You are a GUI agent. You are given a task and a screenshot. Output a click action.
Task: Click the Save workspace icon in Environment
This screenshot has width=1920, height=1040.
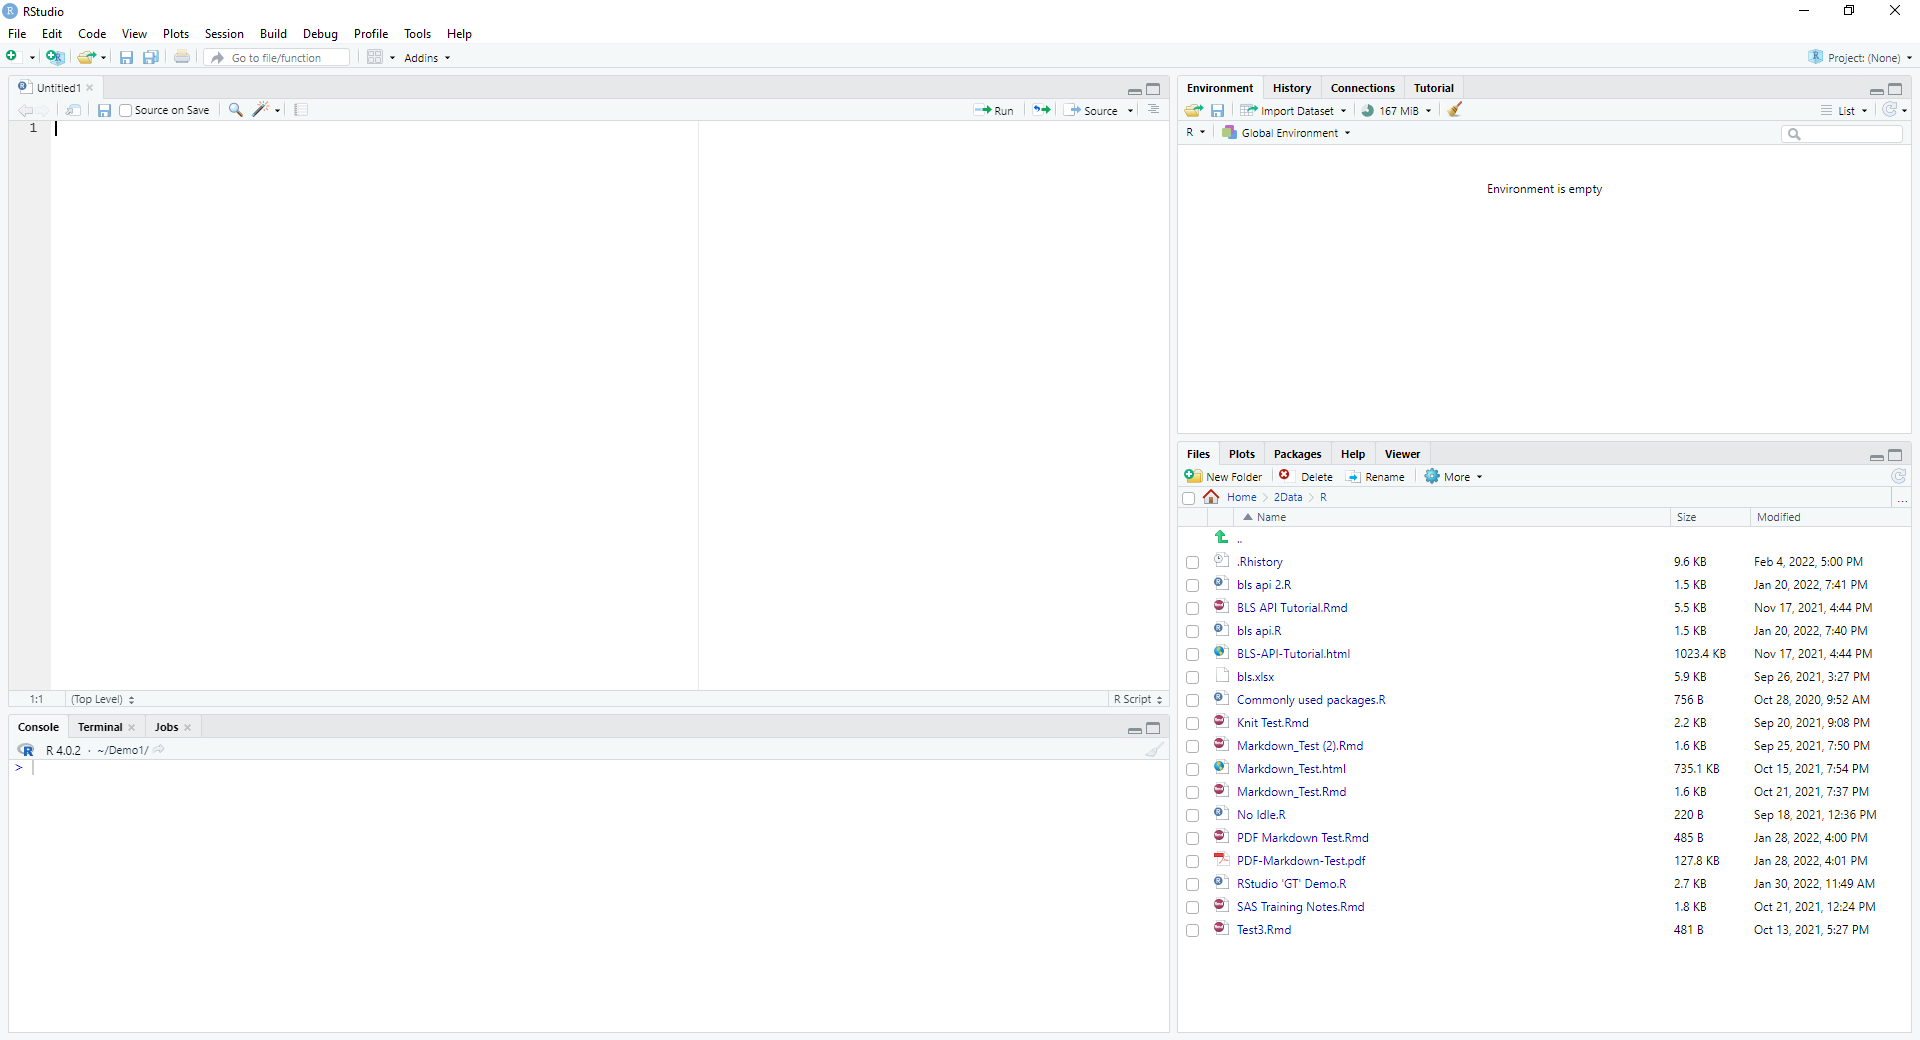tap(1217, 110)
